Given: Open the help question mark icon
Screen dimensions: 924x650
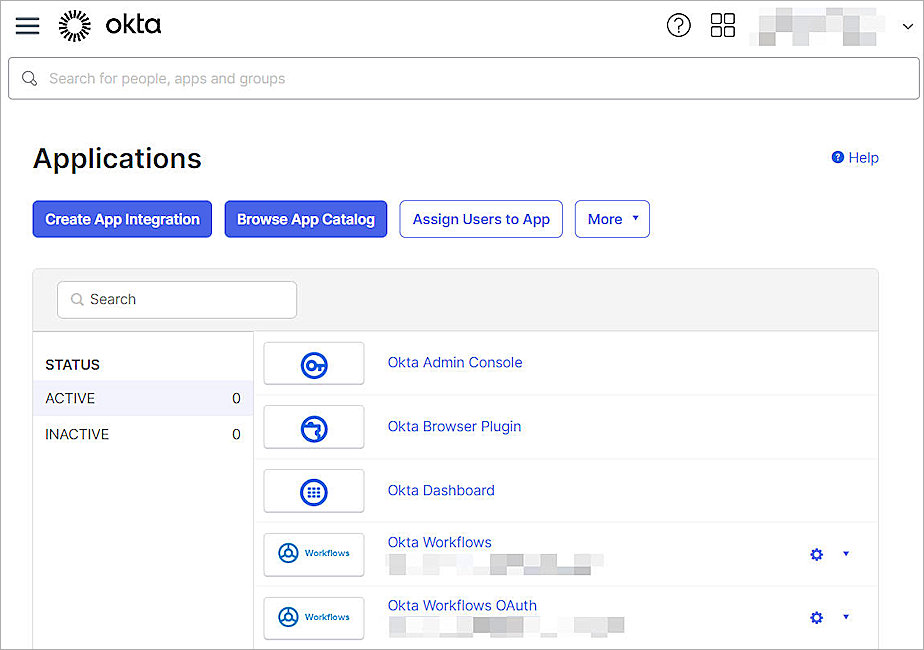Looking at the screenshot, I should [x=679, y=25].
